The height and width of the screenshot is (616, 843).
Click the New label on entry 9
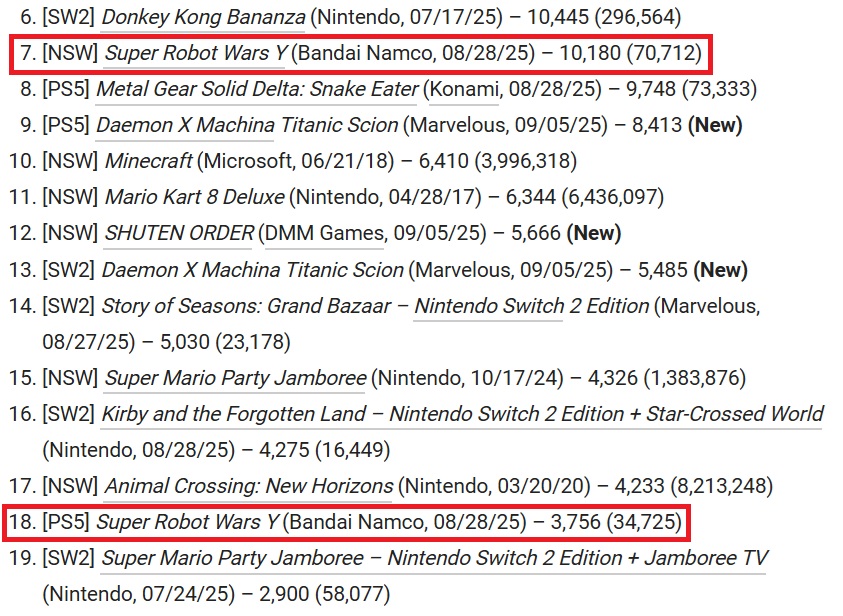pos(715,125)
